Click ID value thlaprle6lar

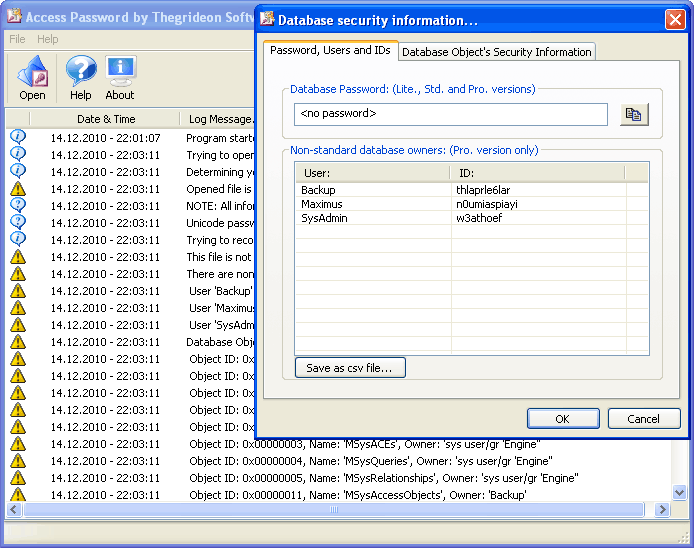pyautogui.click(x=483, y=190)
